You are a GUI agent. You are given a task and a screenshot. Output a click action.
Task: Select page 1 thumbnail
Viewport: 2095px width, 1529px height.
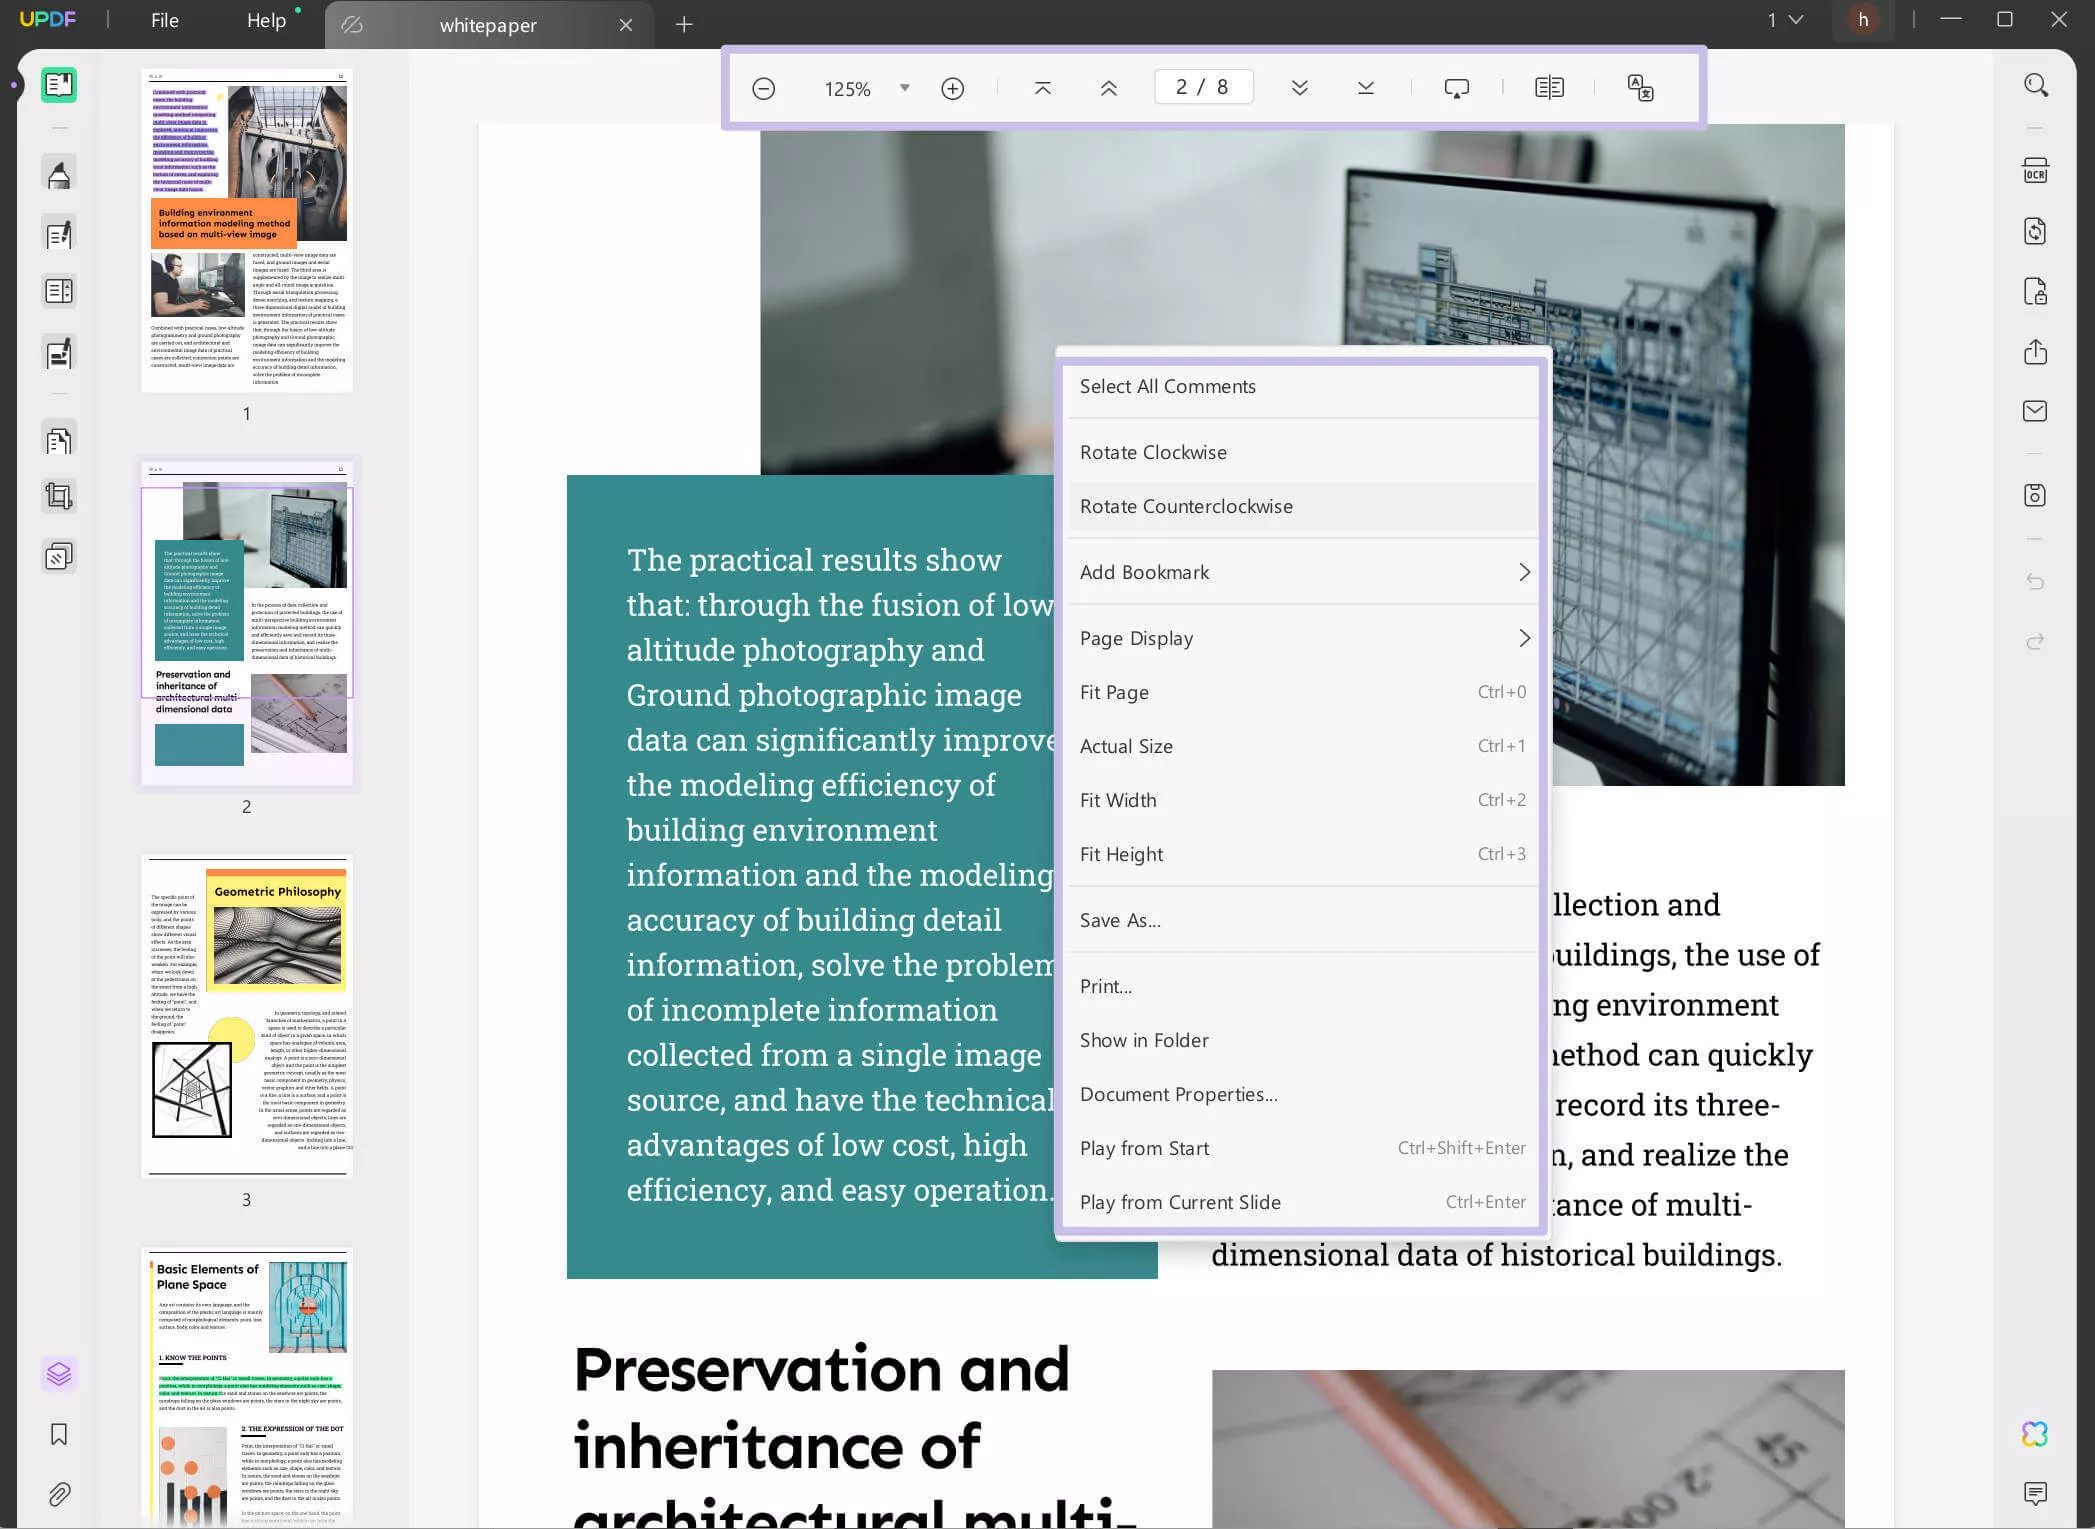(x=247, y=231)
